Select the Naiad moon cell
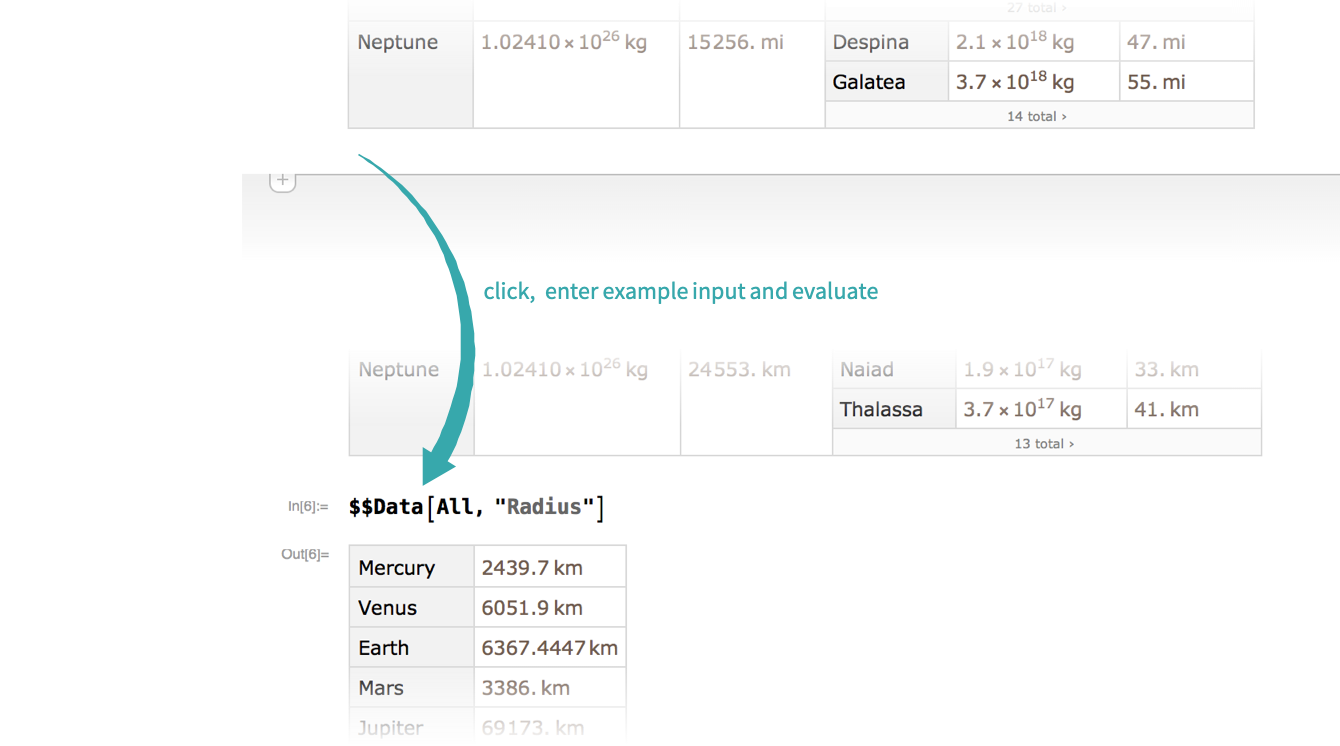This screenshot has width=1340, height=746. (x=867, y=369)
